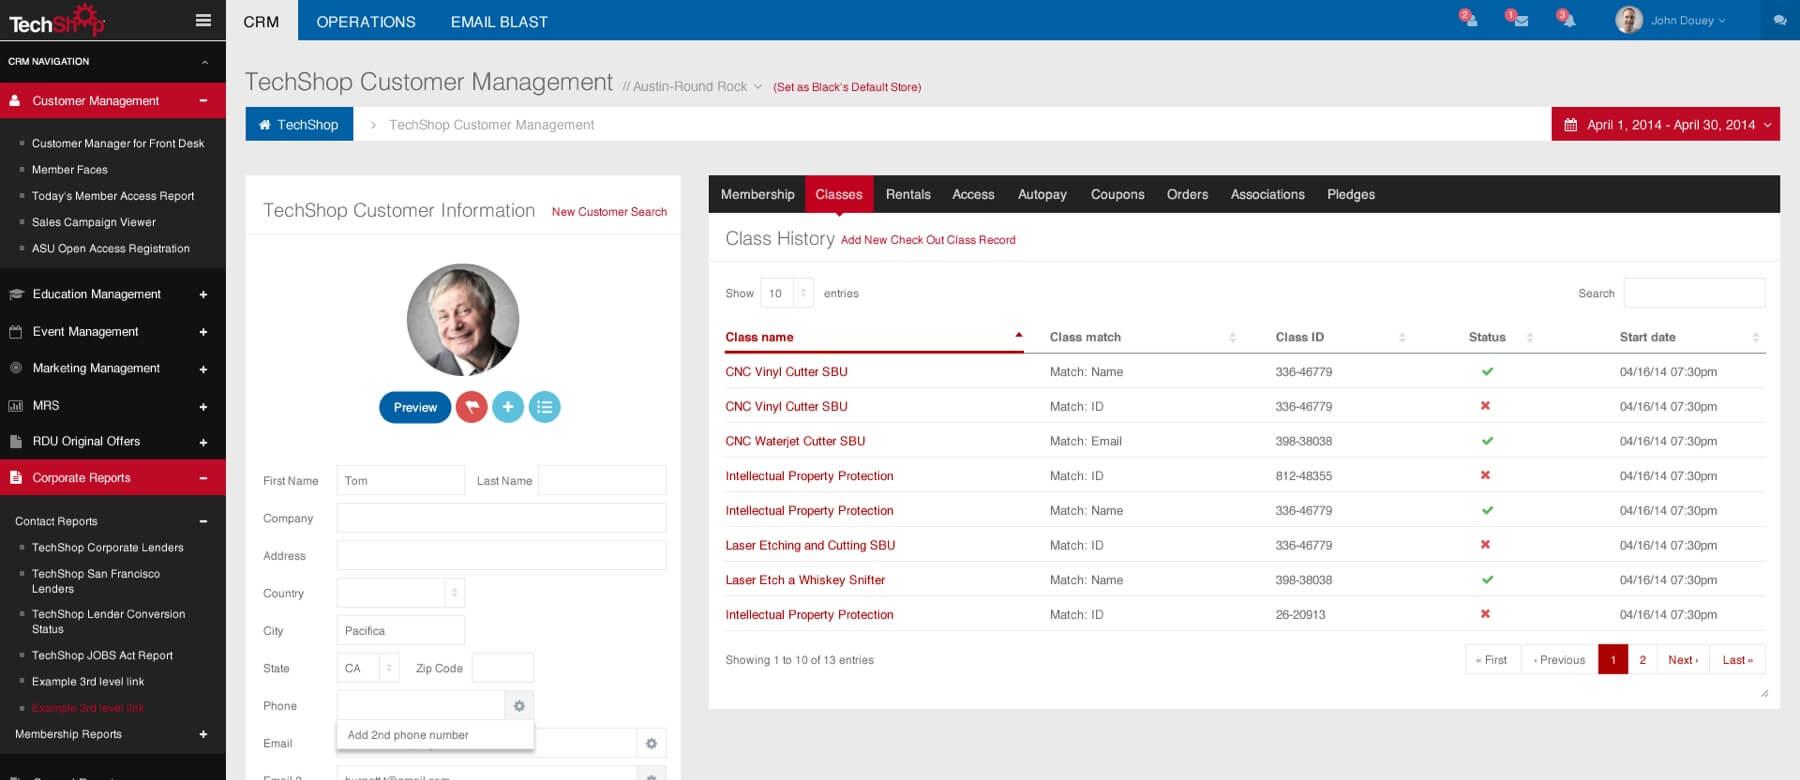Viewport: 1800px width, 780px height.
Task: Click the gear icon next to Phone field
Action: (519, 706)
